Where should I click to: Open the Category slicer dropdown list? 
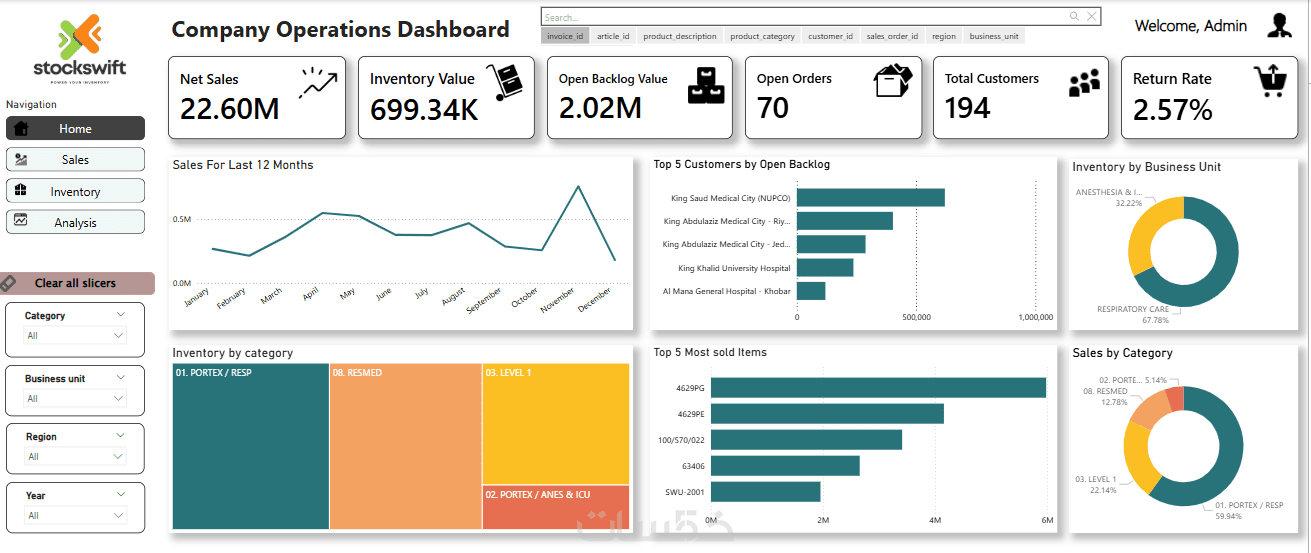76,336
